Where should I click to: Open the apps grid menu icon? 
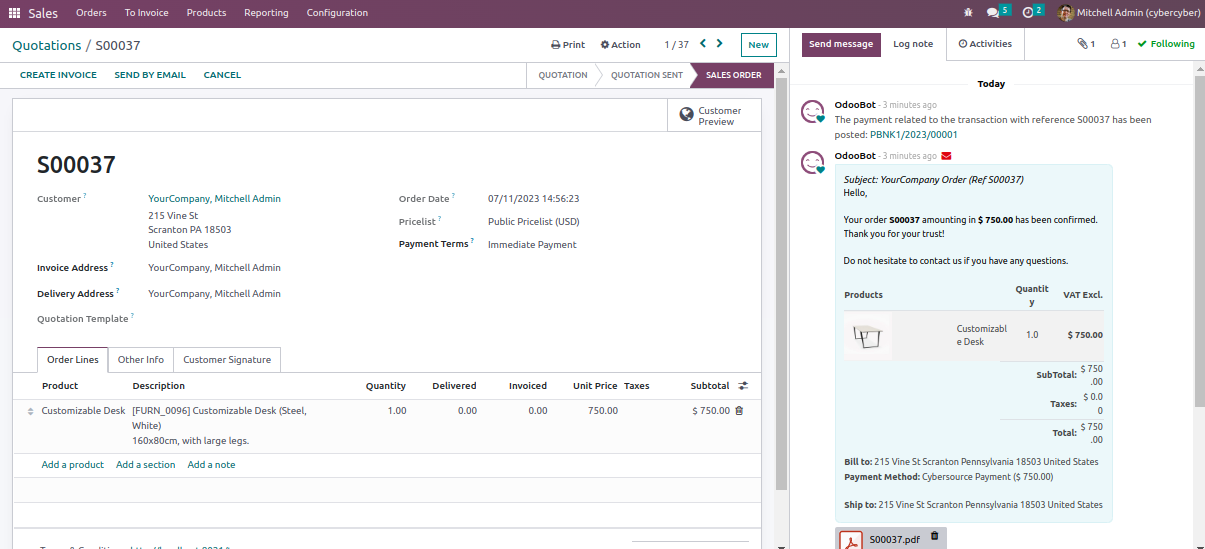coord(14,13)
